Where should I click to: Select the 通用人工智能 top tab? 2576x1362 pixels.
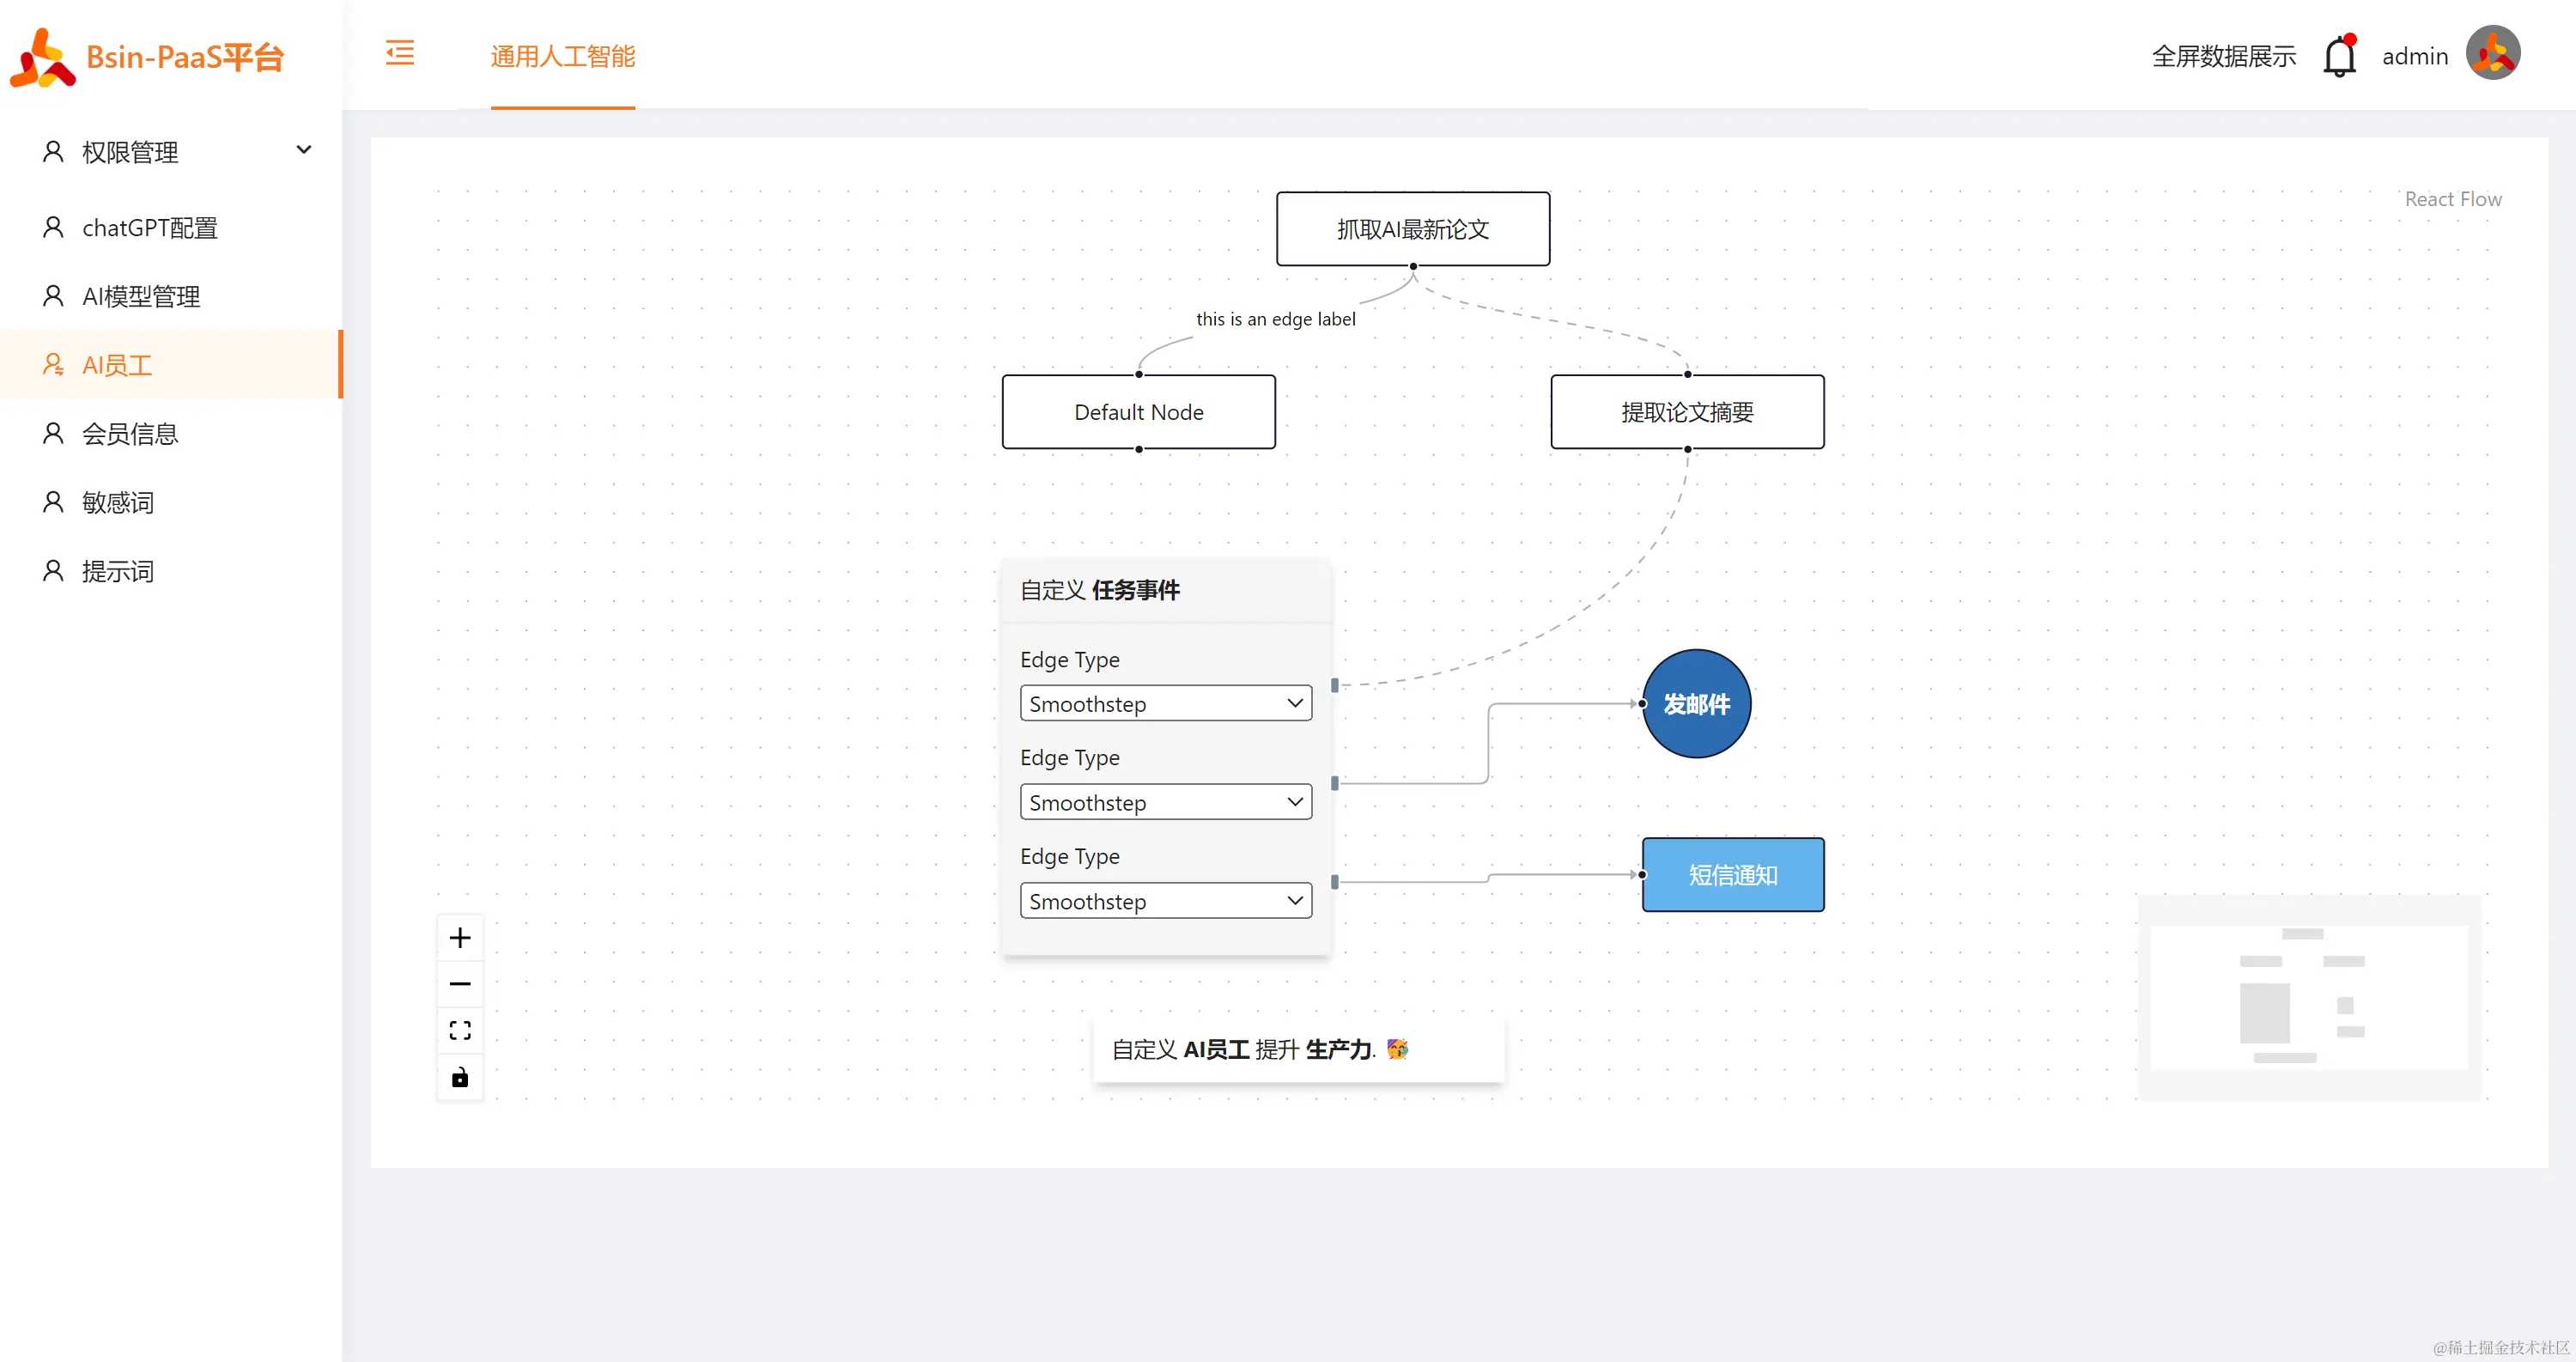click(563, 56)
